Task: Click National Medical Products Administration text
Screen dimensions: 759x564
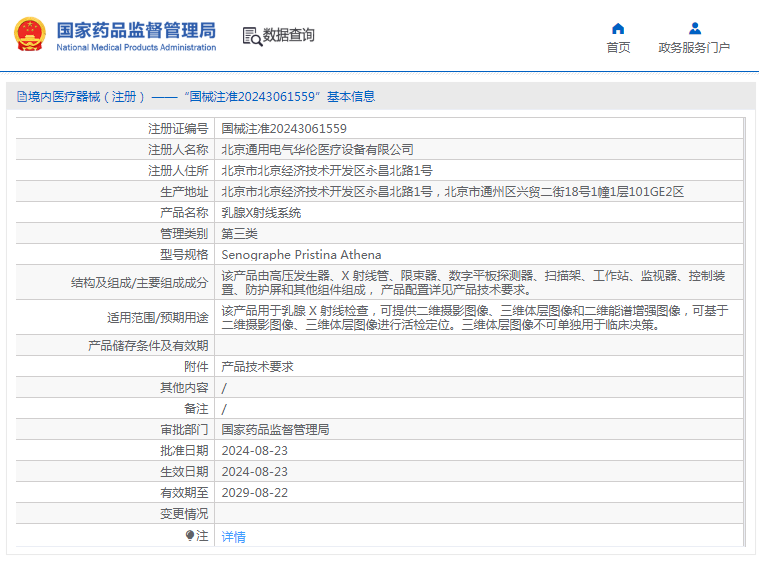Action: point(136,47)
